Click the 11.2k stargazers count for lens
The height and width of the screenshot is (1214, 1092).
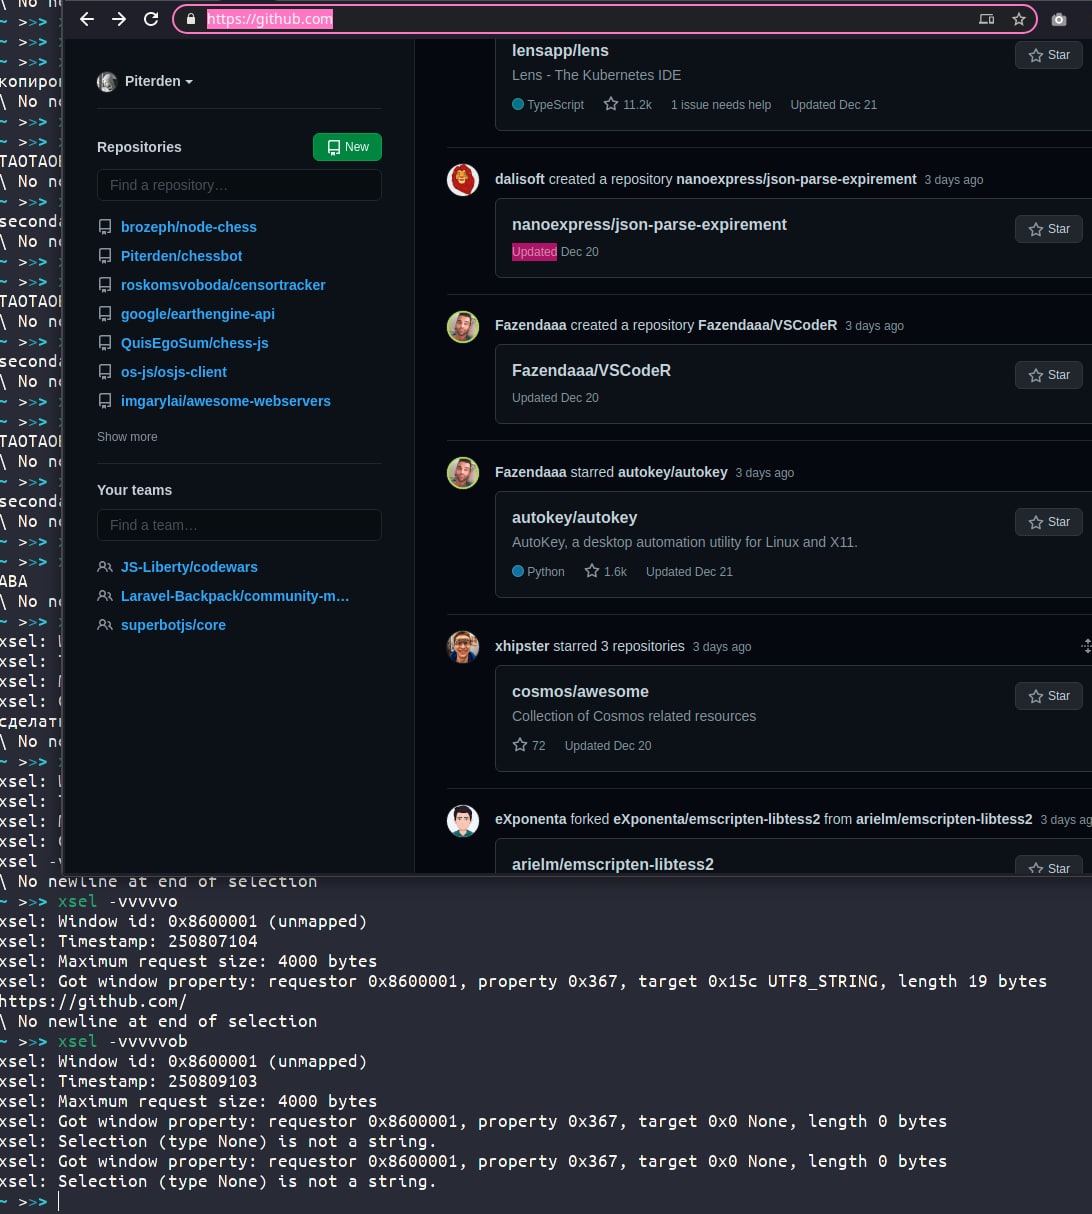pyautogui.click(x=628, y=104)
